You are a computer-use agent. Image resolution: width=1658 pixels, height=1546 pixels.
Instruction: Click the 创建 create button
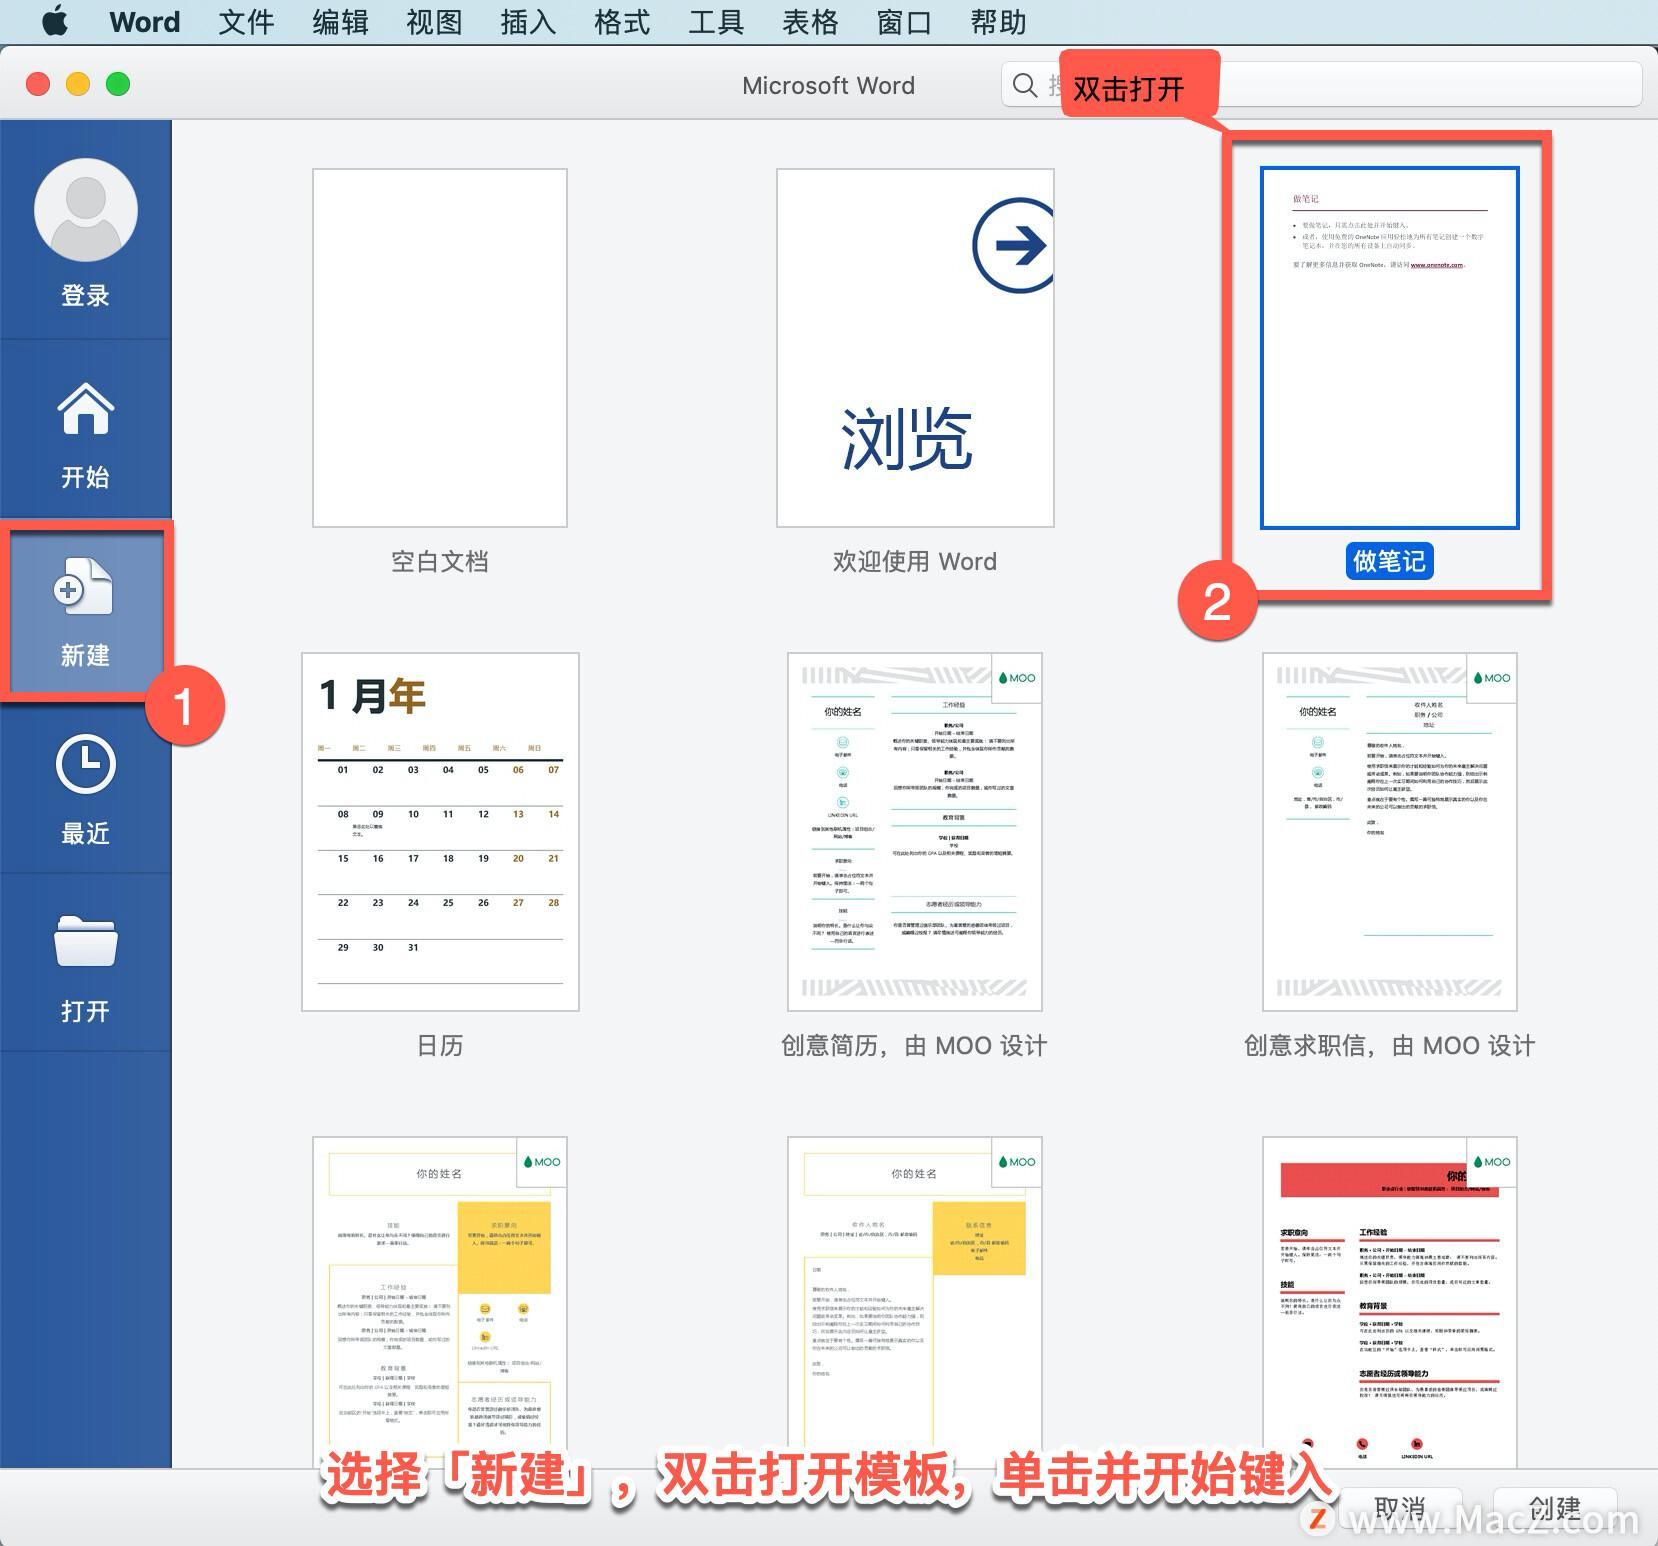(1555, 1509)
